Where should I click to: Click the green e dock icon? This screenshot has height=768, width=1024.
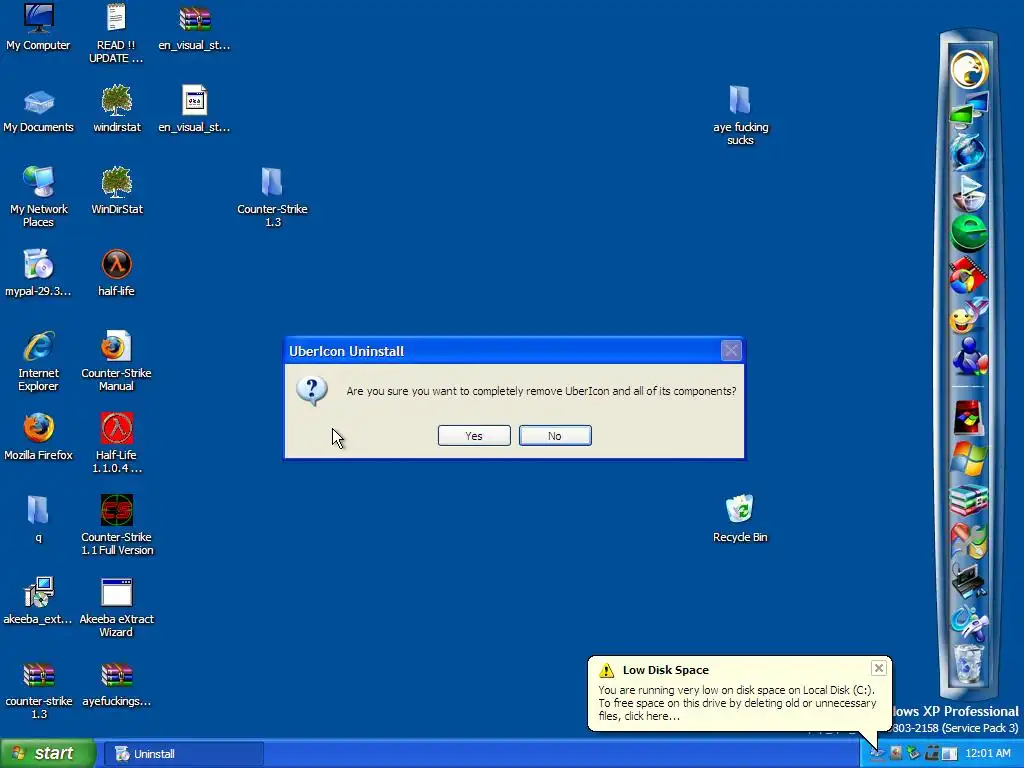click(x=969, y=233)
